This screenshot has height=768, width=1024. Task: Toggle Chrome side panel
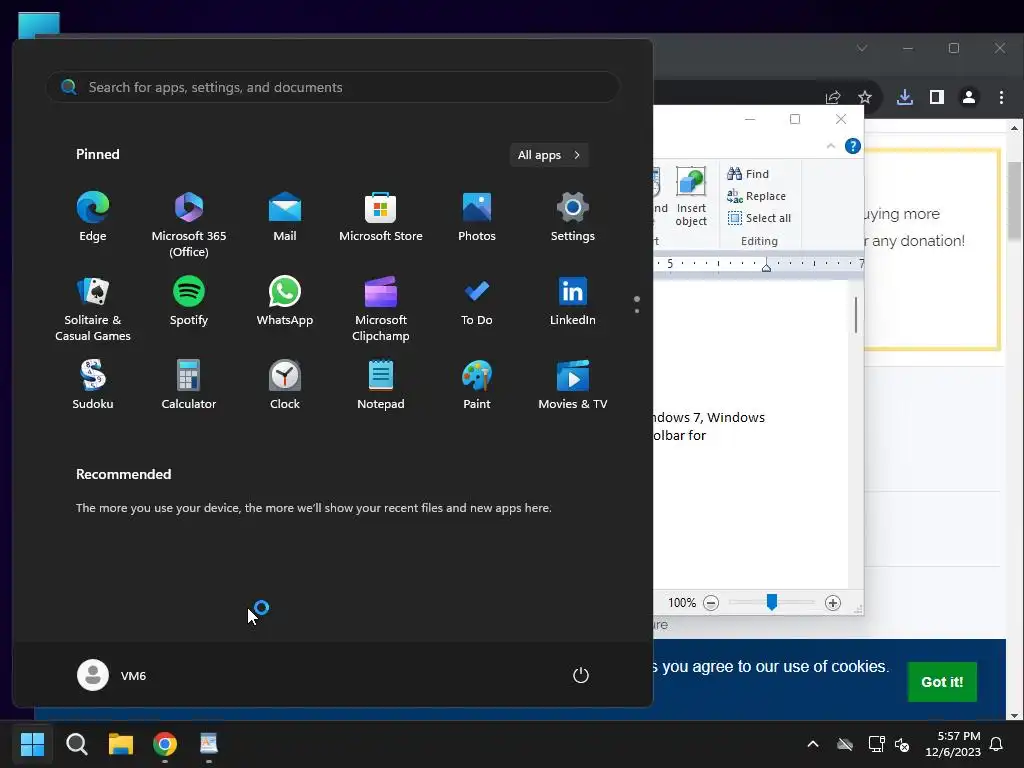click(936, 97)
